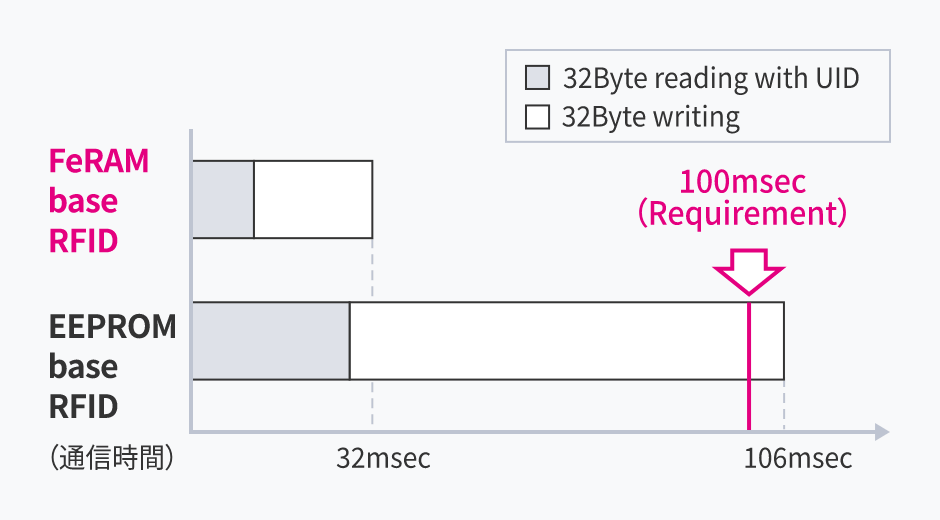The width and height of the screenshot is (940, 520).
Task: Click the "32msec" axis label
Action: 383,459
